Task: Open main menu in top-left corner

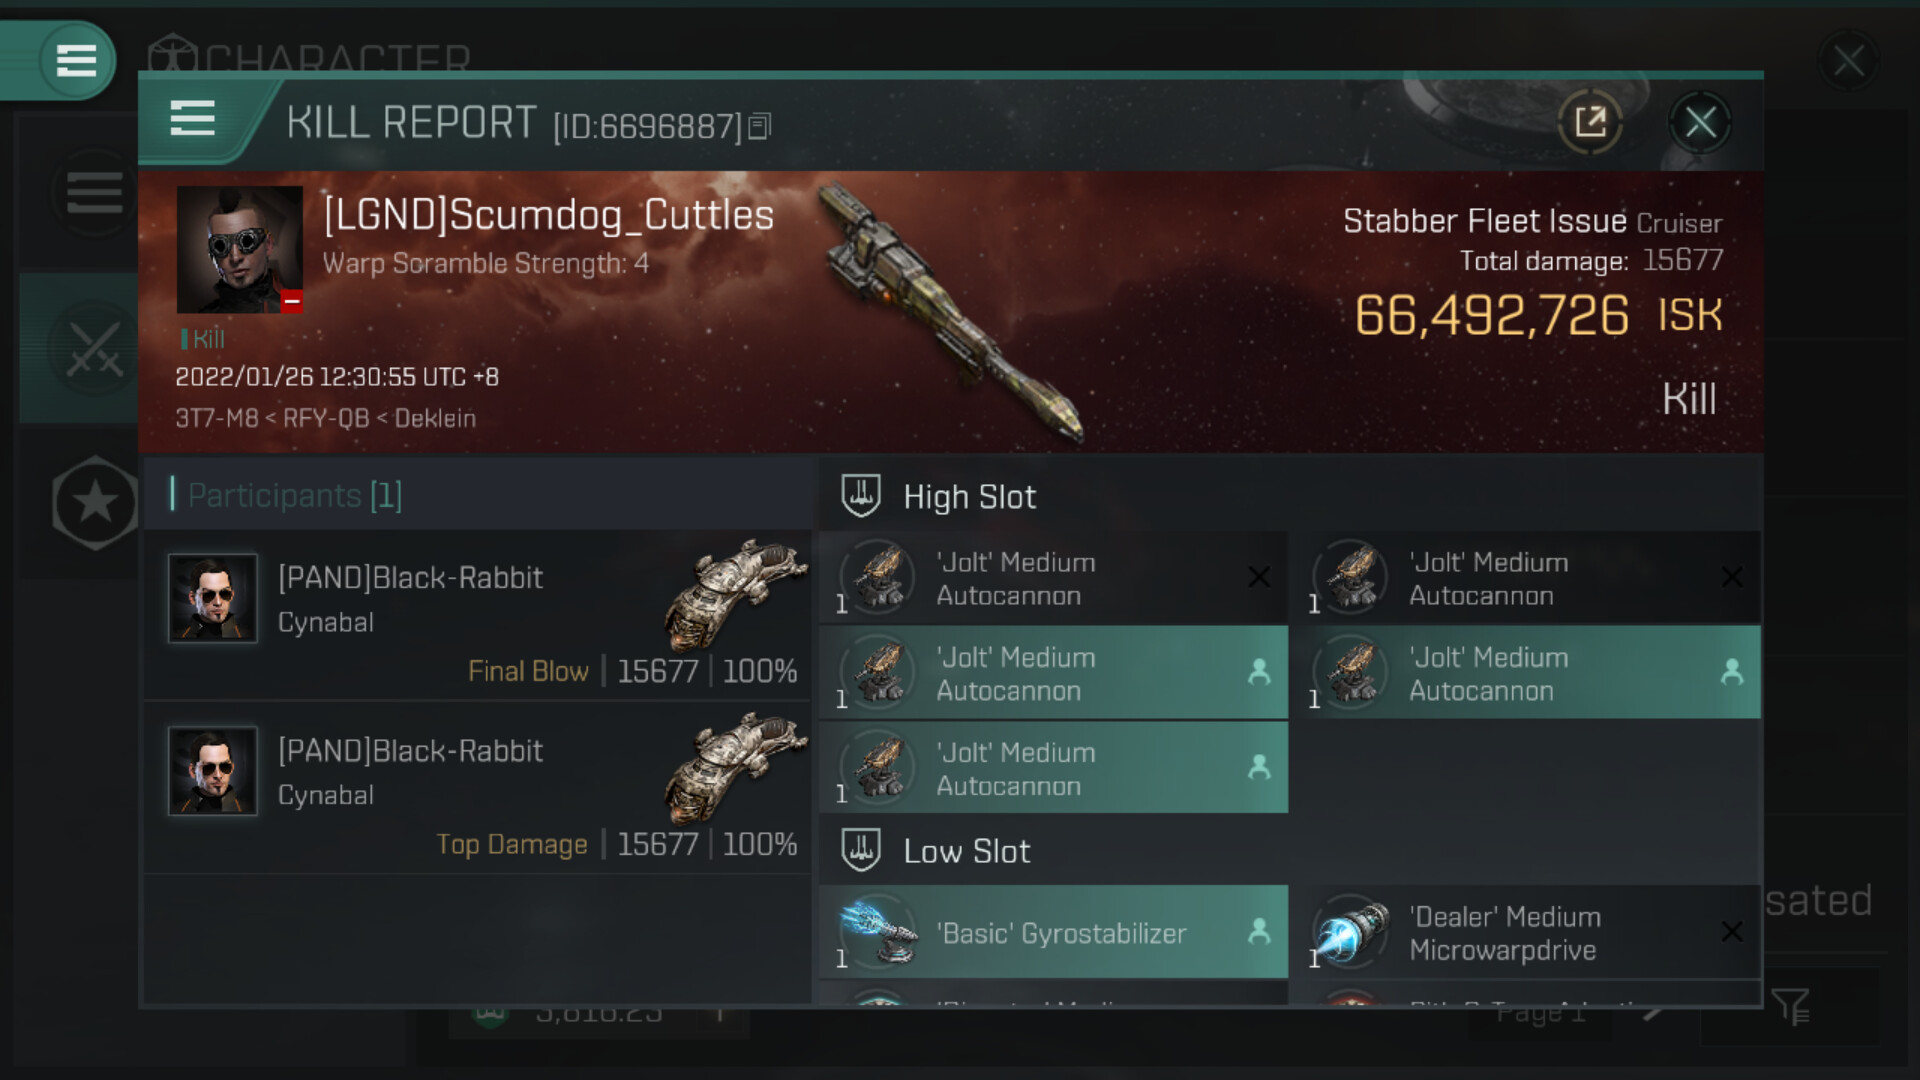Action: click(77, 60)
